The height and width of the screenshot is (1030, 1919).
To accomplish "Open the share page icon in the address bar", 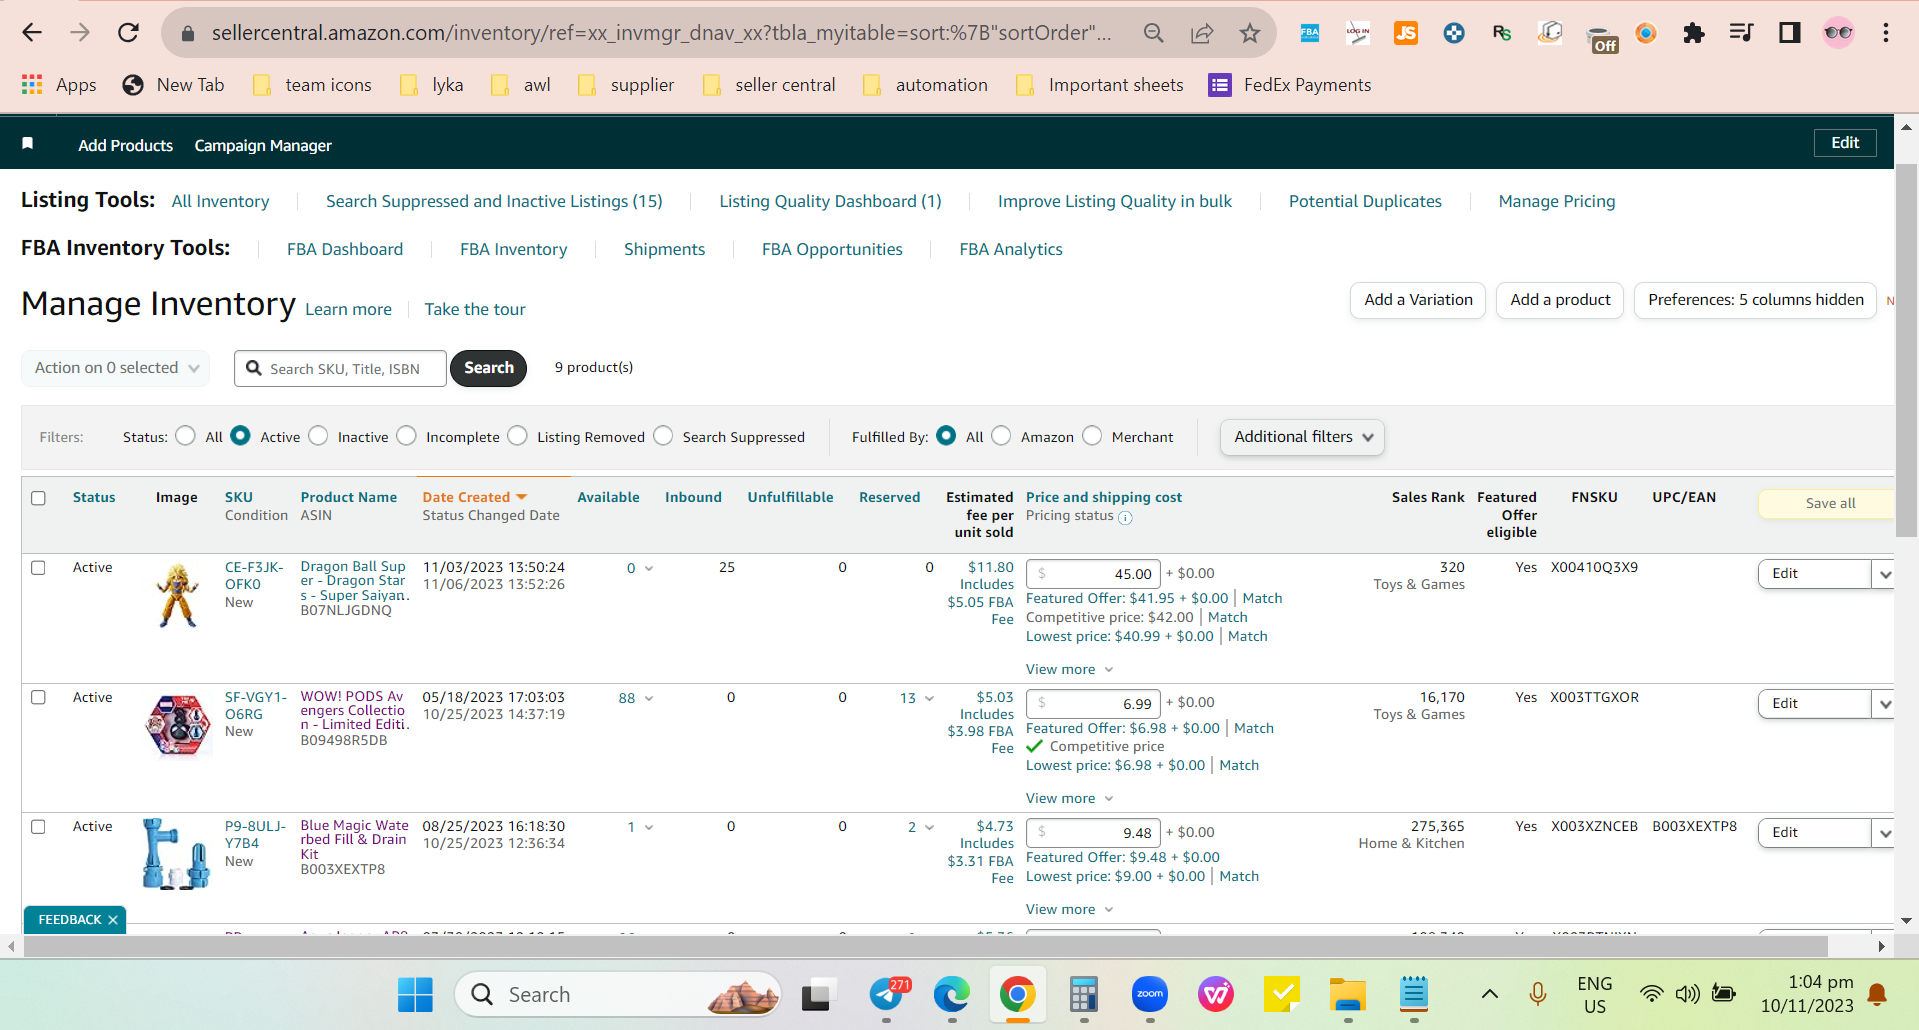I will [x=1202, y=33].
